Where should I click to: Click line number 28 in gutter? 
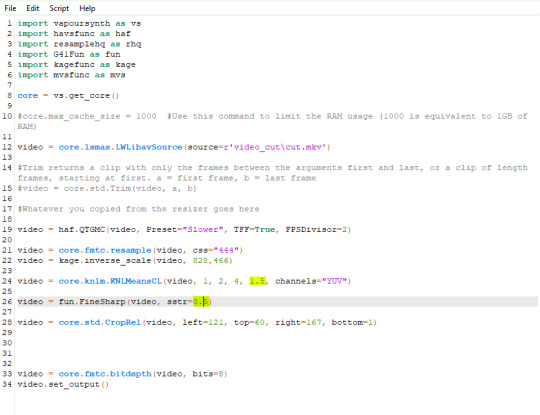click(7, 322)
